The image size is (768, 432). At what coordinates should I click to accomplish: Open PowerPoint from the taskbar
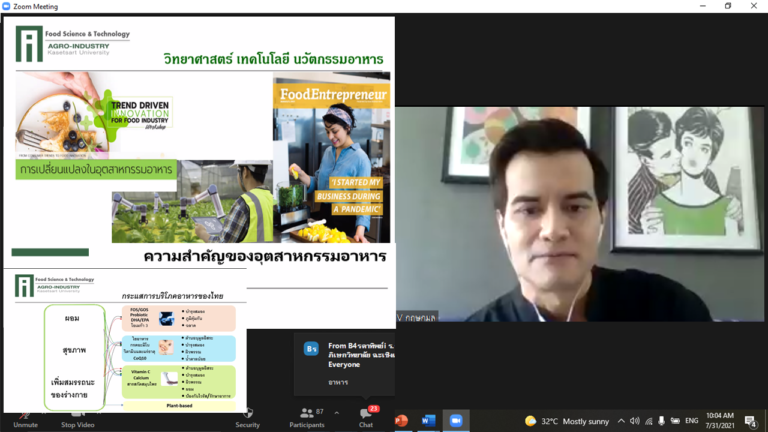tap(402, 420)
